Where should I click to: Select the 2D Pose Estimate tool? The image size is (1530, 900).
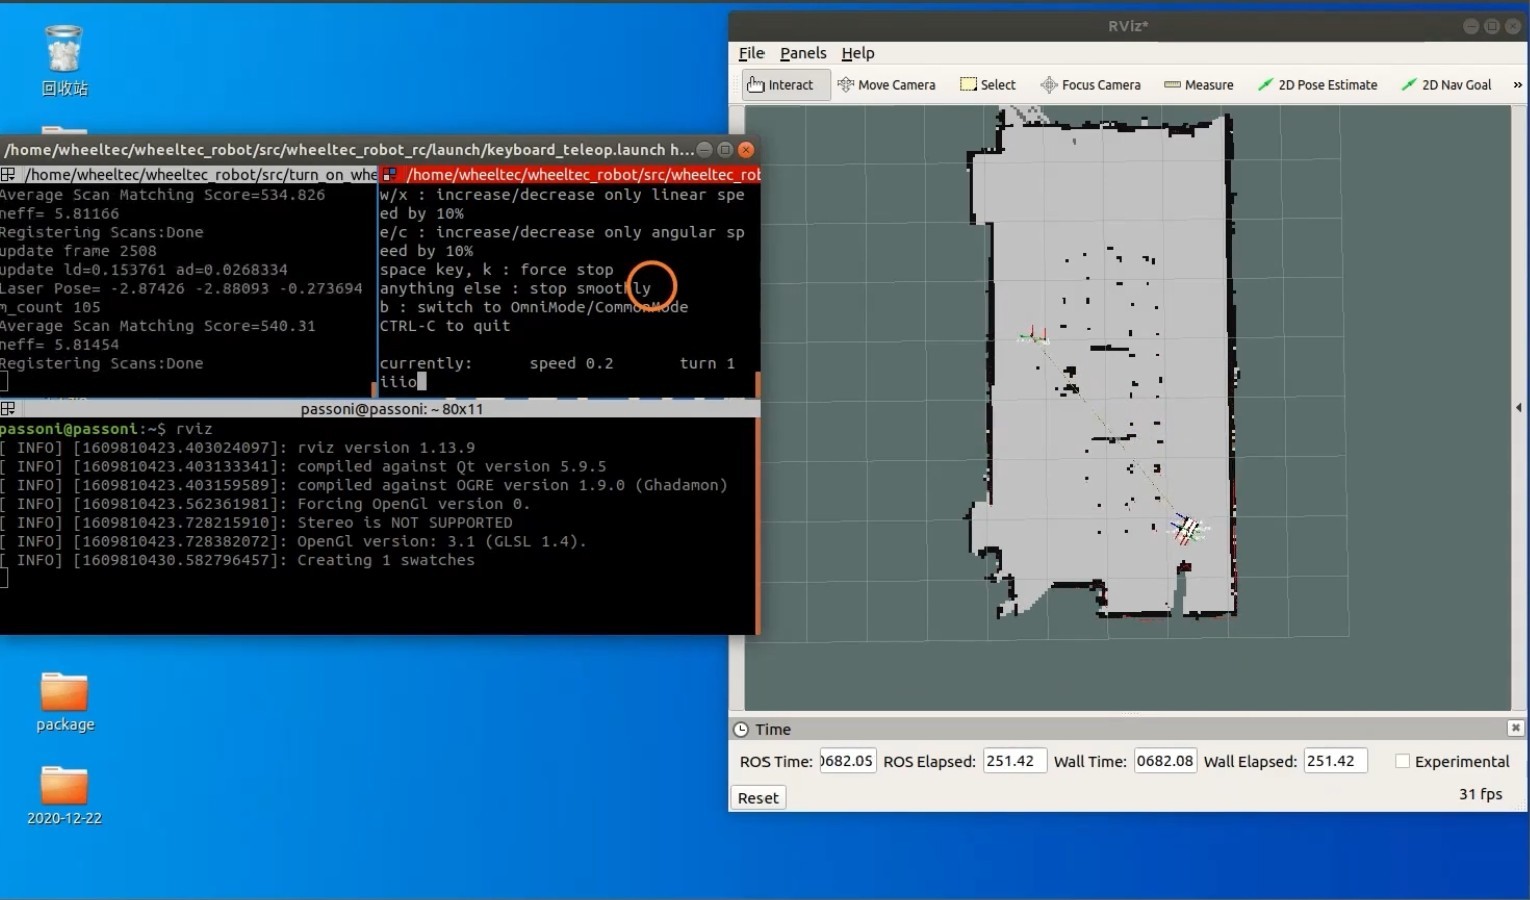(1317, 85)
